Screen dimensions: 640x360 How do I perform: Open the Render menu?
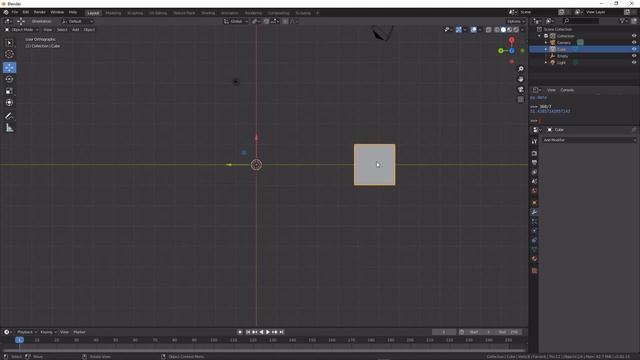pos(40,13)
